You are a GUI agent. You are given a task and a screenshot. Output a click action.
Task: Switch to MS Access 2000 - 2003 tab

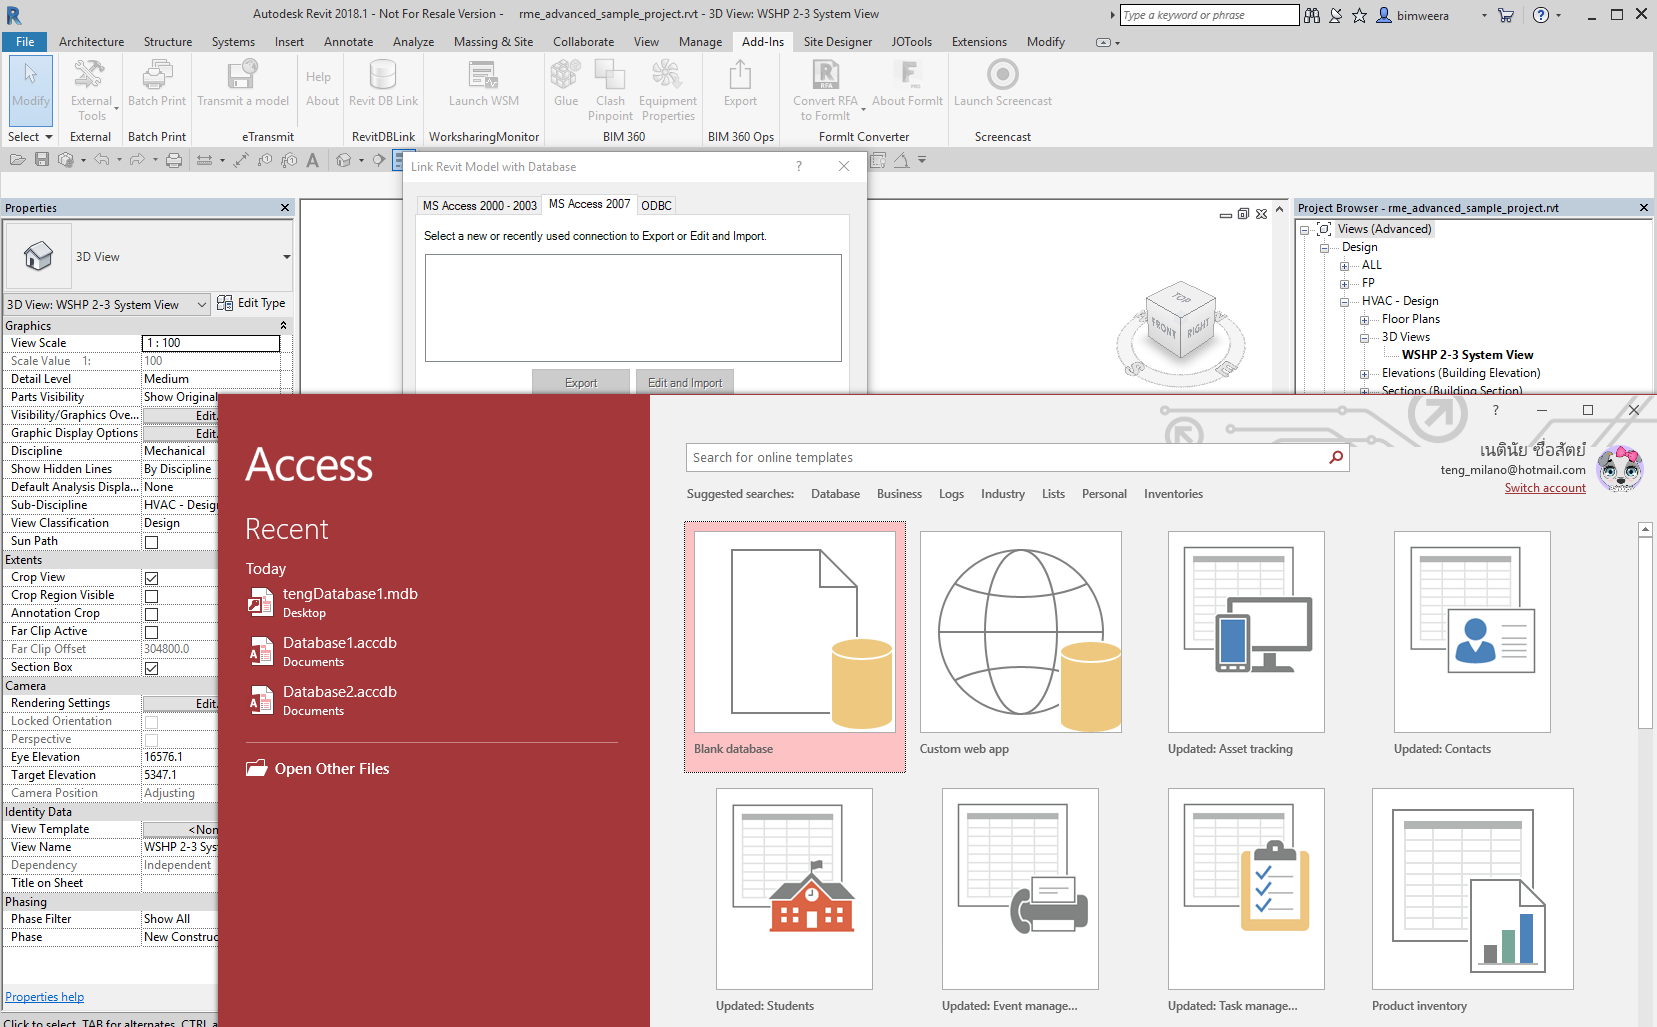pos(479,205)
